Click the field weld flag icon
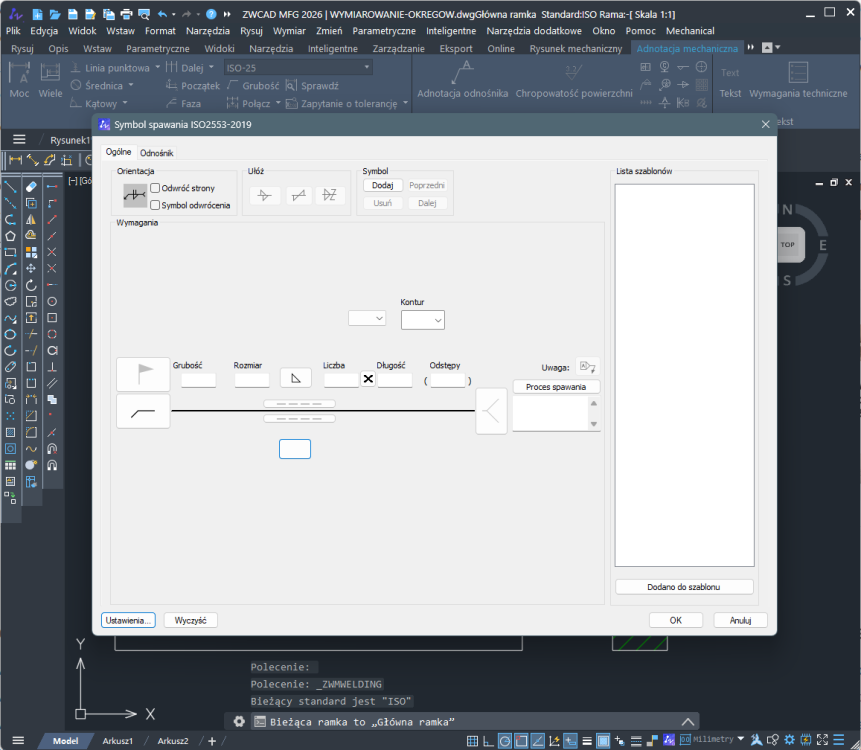The height and width of the screenshot is (750, 861). coord(143,374)
